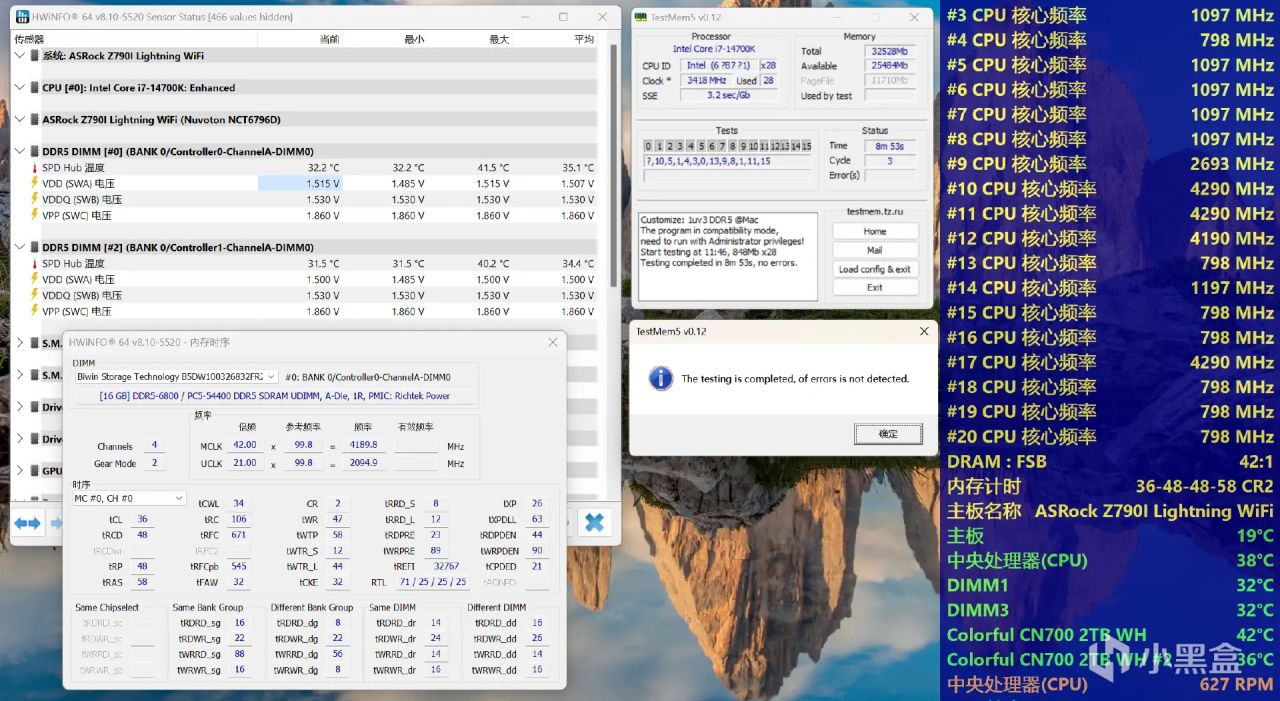Viewport: 1280px width, 701px height.
Task: Click the tCL value 36 field
Action: (141, 520)
